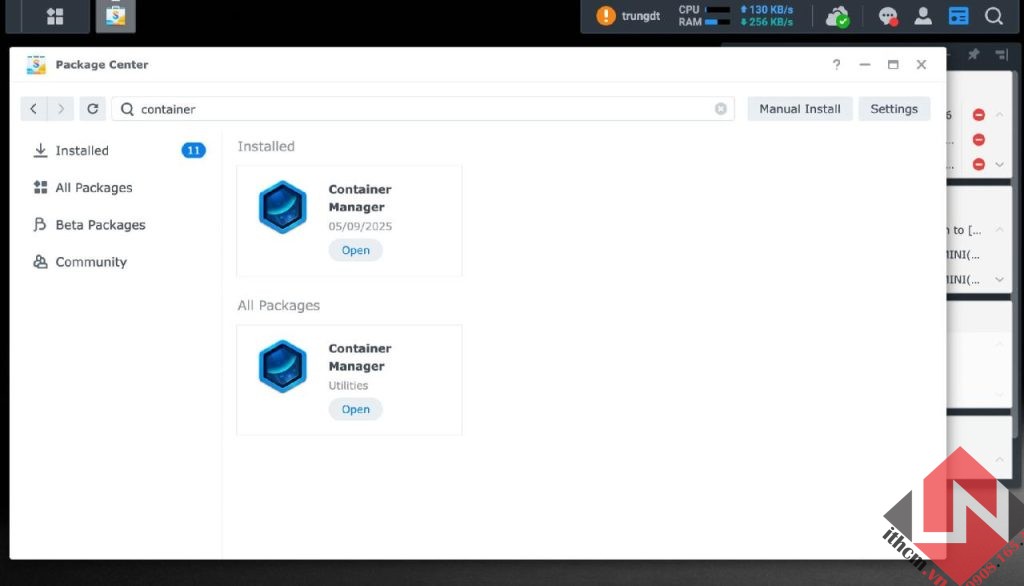The width and height of the screenshot is (1024, 586).
Task: Click the Manual Install button
Action: click(x=799, y=108)
